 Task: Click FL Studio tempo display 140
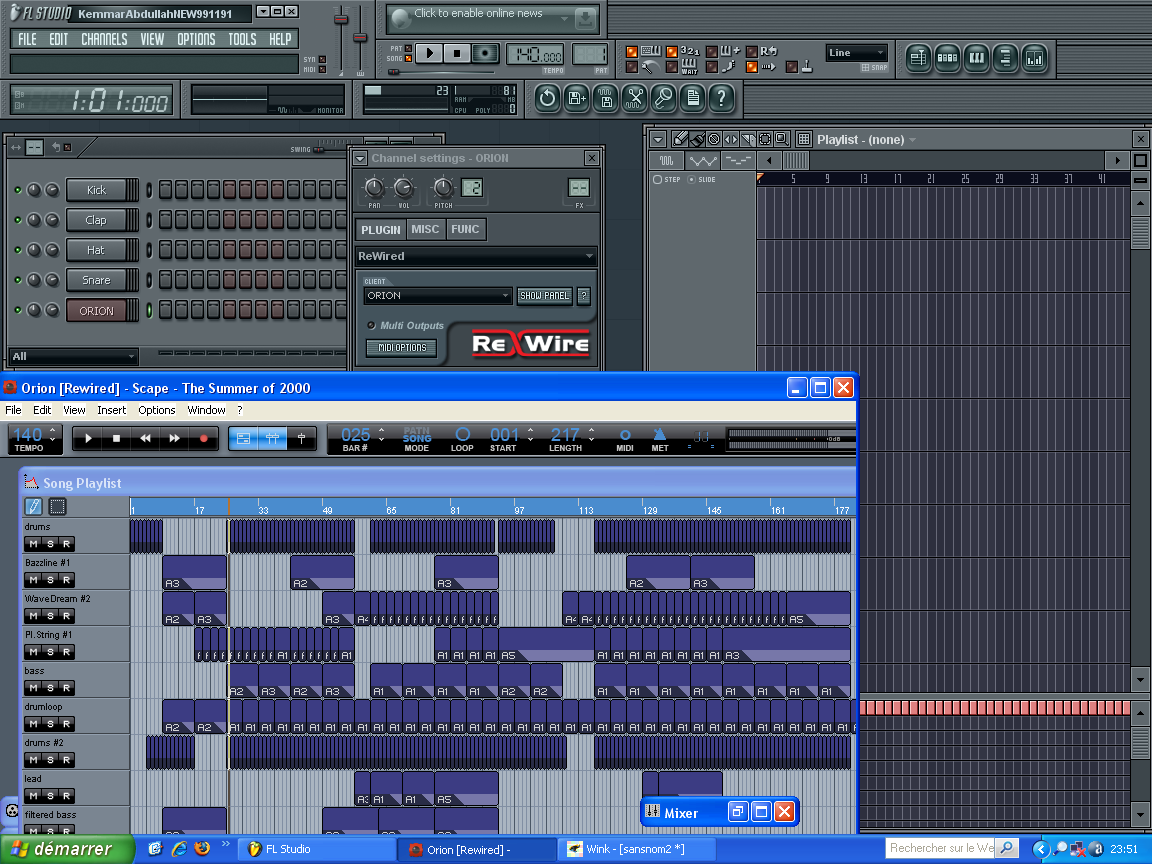pyautogui.click(x=535, y=54)
